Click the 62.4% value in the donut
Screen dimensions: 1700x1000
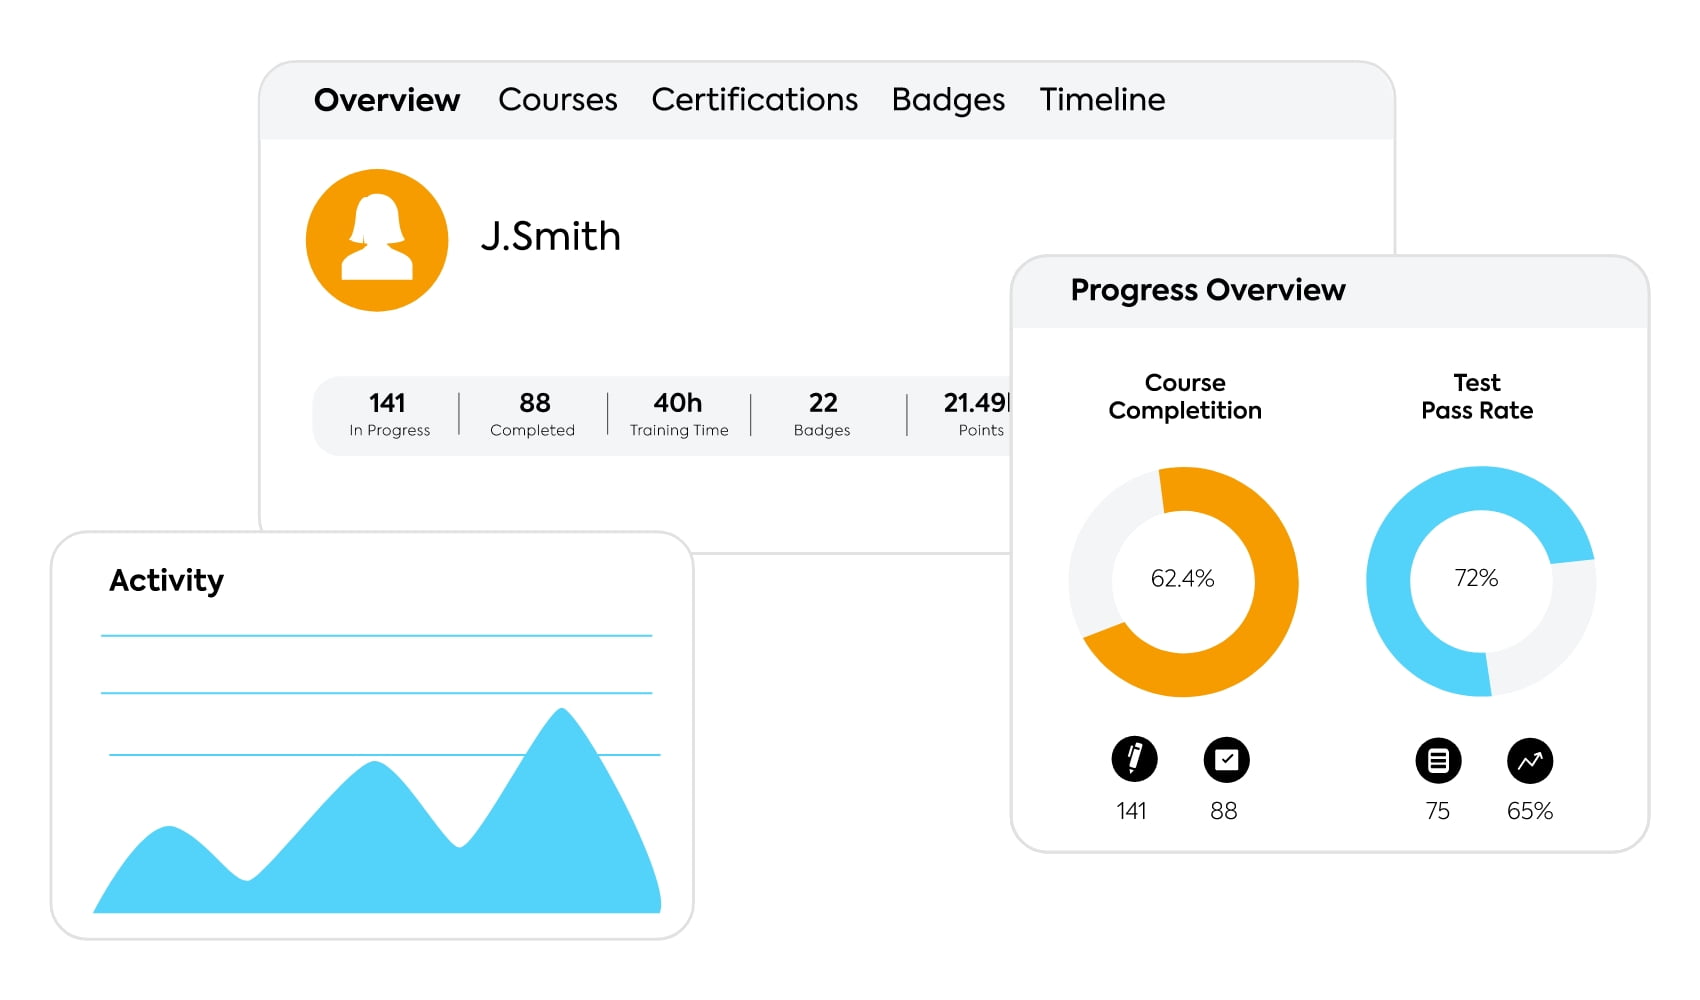point(1182,579)
